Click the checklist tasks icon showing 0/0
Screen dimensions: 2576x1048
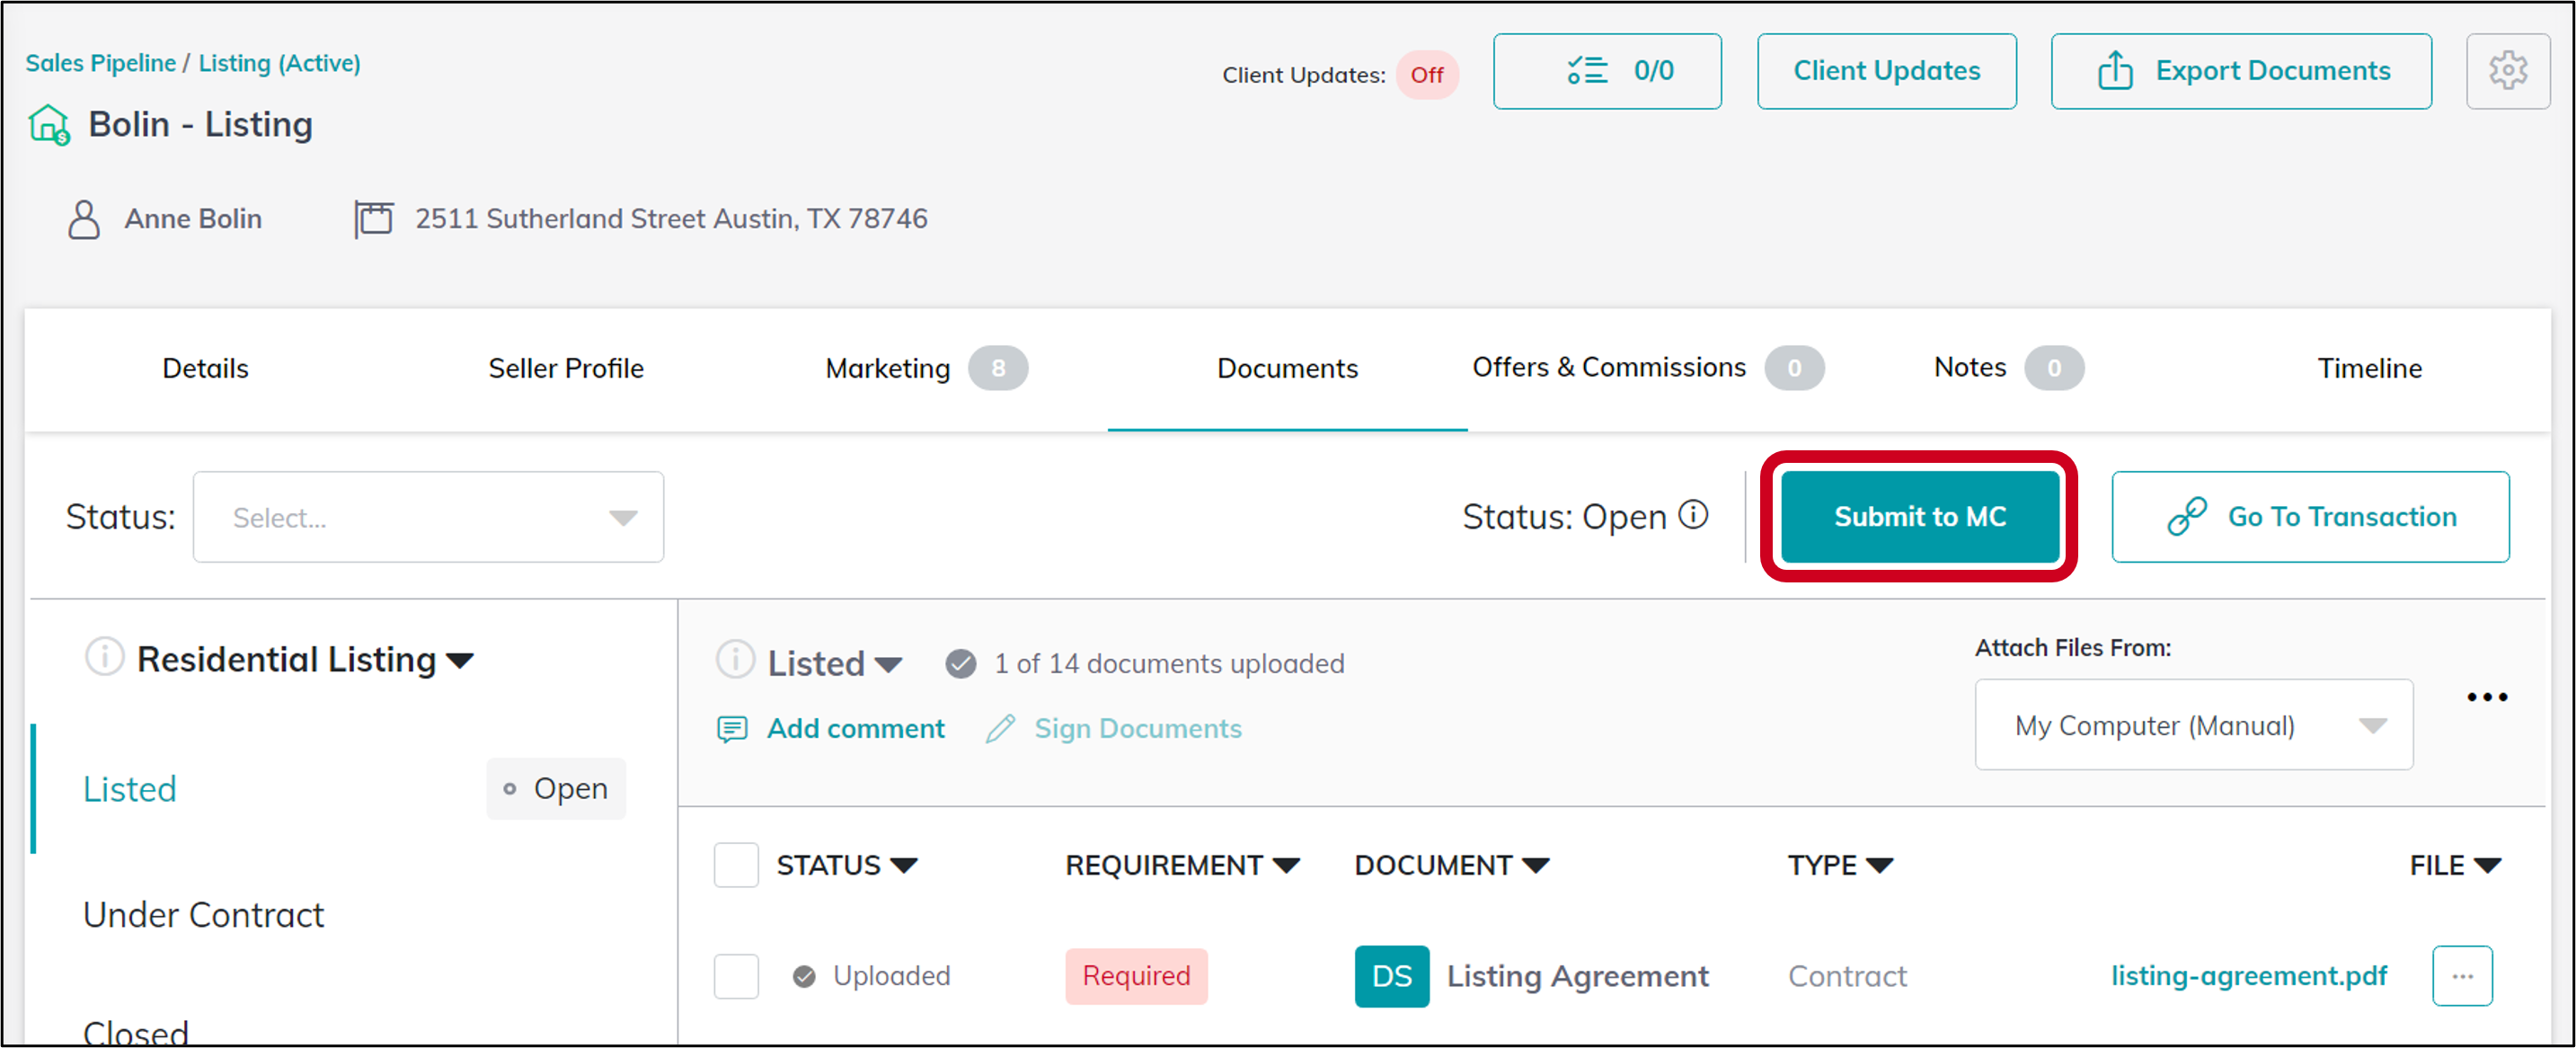(1587, 71)
